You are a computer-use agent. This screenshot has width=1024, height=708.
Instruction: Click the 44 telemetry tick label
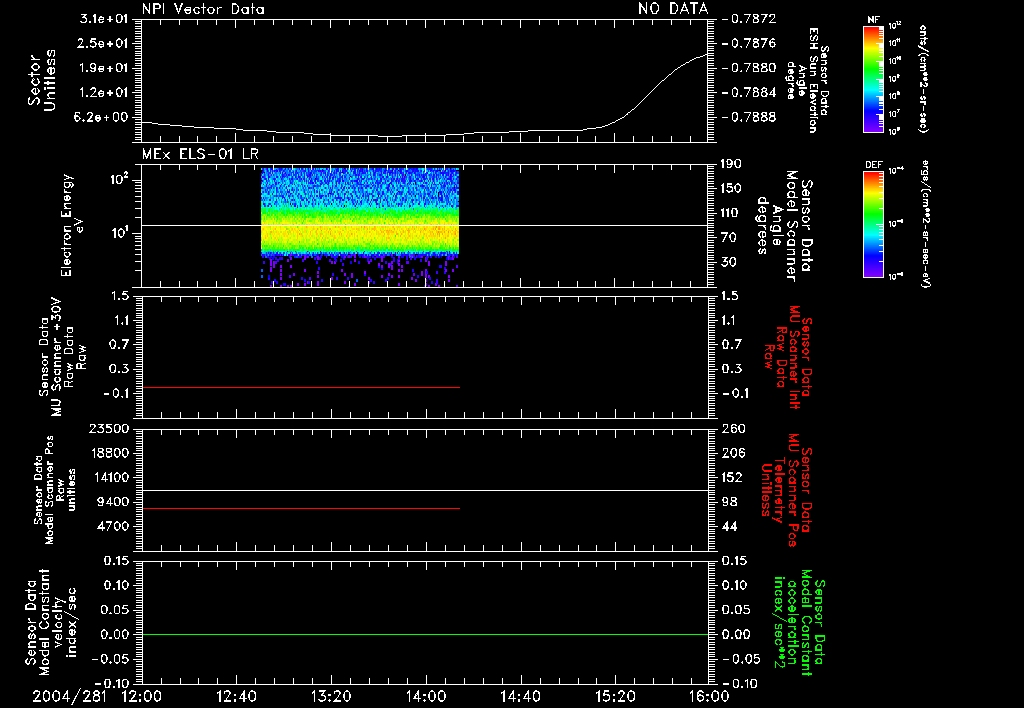[728, 526]
